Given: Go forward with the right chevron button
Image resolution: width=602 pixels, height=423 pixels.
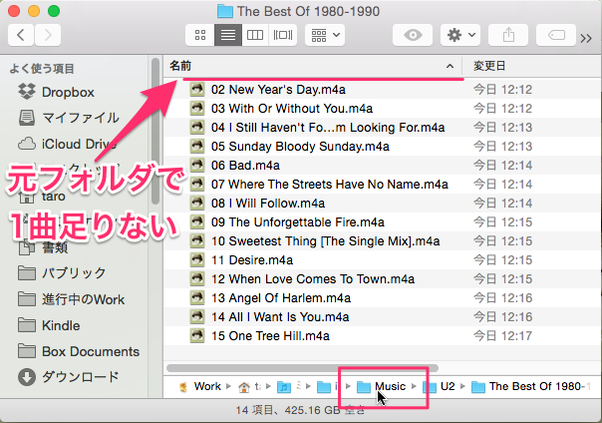Looking at the screenshot, I should [x=48, y=35].
